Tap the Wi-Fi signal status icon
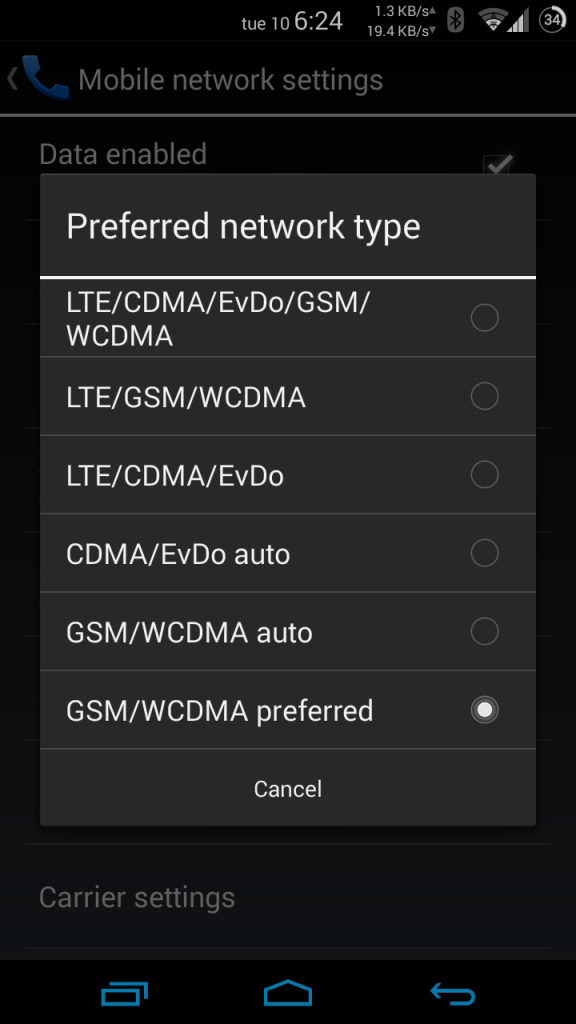The height and width of the screenshot is (1024, 576). coord(493,21)
